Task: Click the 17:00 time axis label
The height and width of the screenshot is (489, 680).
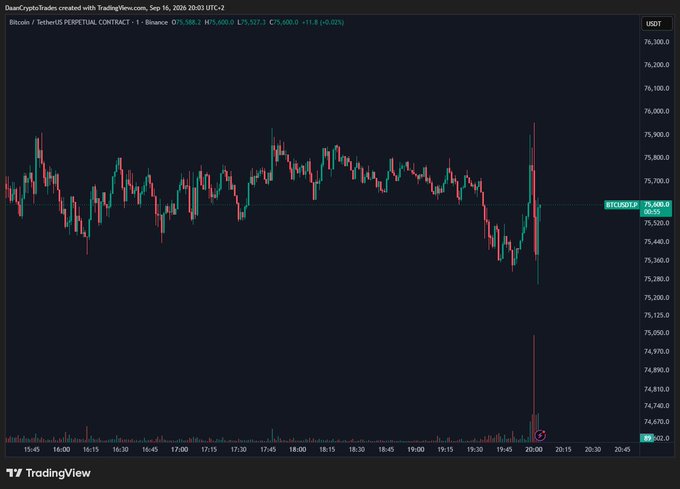Action: 179,450
